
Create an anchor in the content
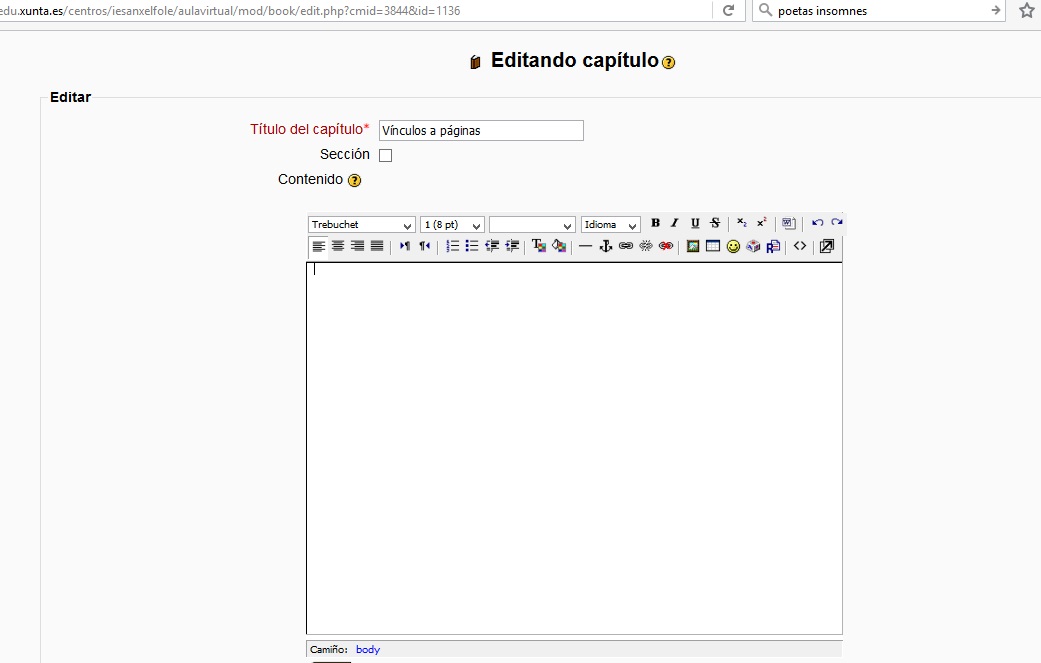[605, 246]
